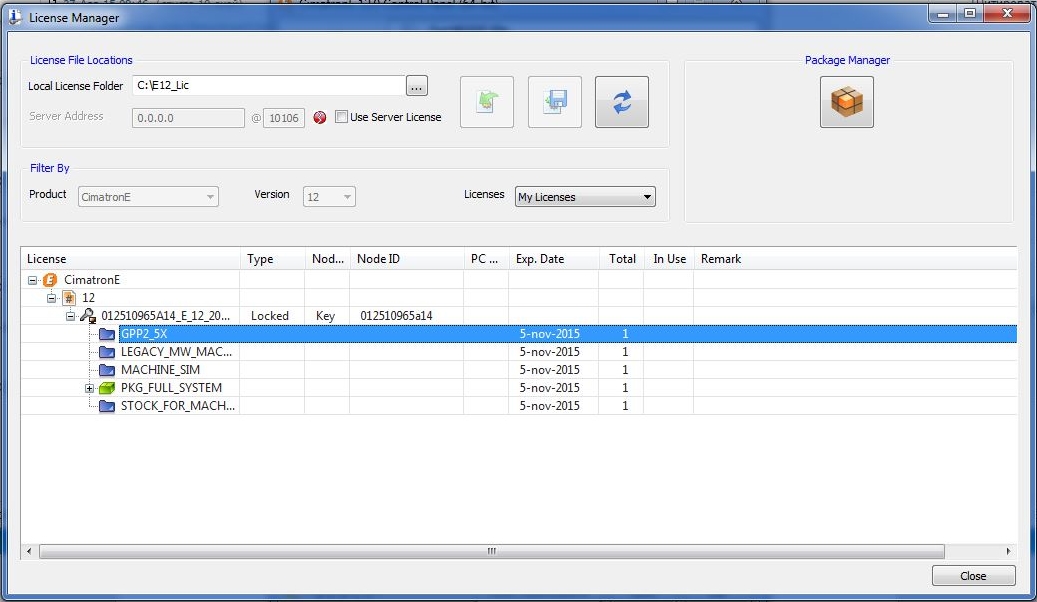This screenshot has width=1037, height=602.
Task: Expand the PKG_FULL_SYSTEM package node
Action: [89, 388]
